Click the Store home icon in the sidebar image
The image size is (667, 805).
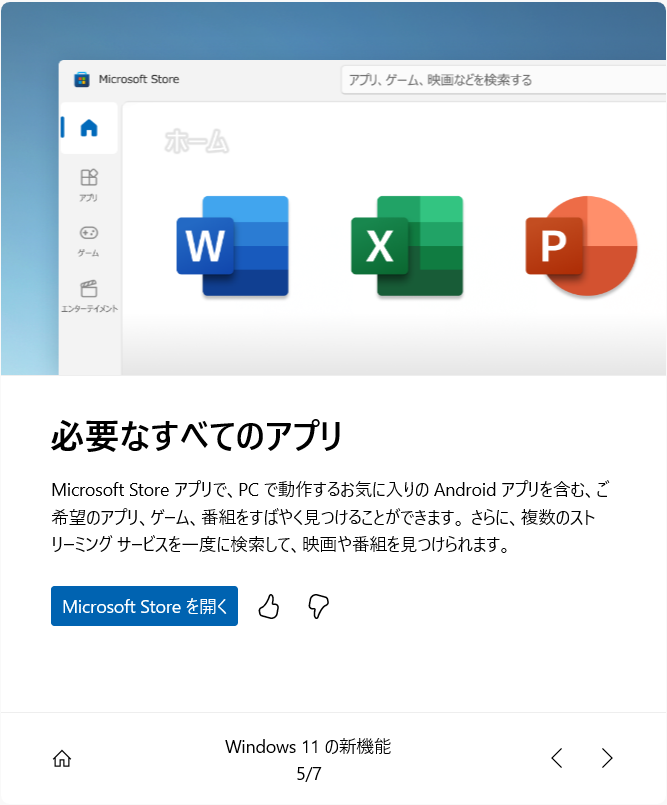pos(89,127)
